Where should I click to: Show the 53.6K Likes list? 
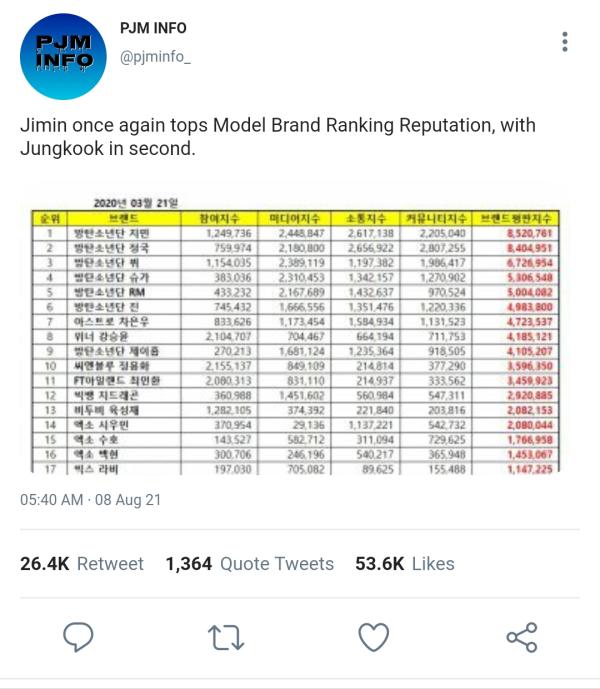point(404,564)
